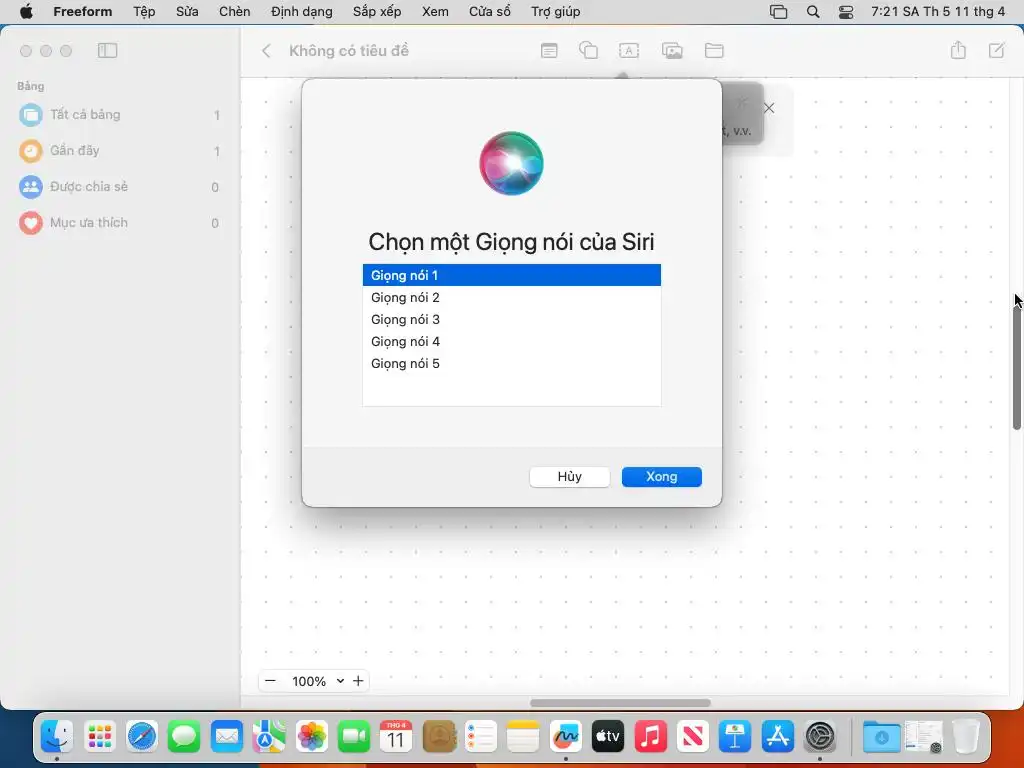Close the tooltip popup with X
This screenshot has height=768, width=1024.
[769, 108]
